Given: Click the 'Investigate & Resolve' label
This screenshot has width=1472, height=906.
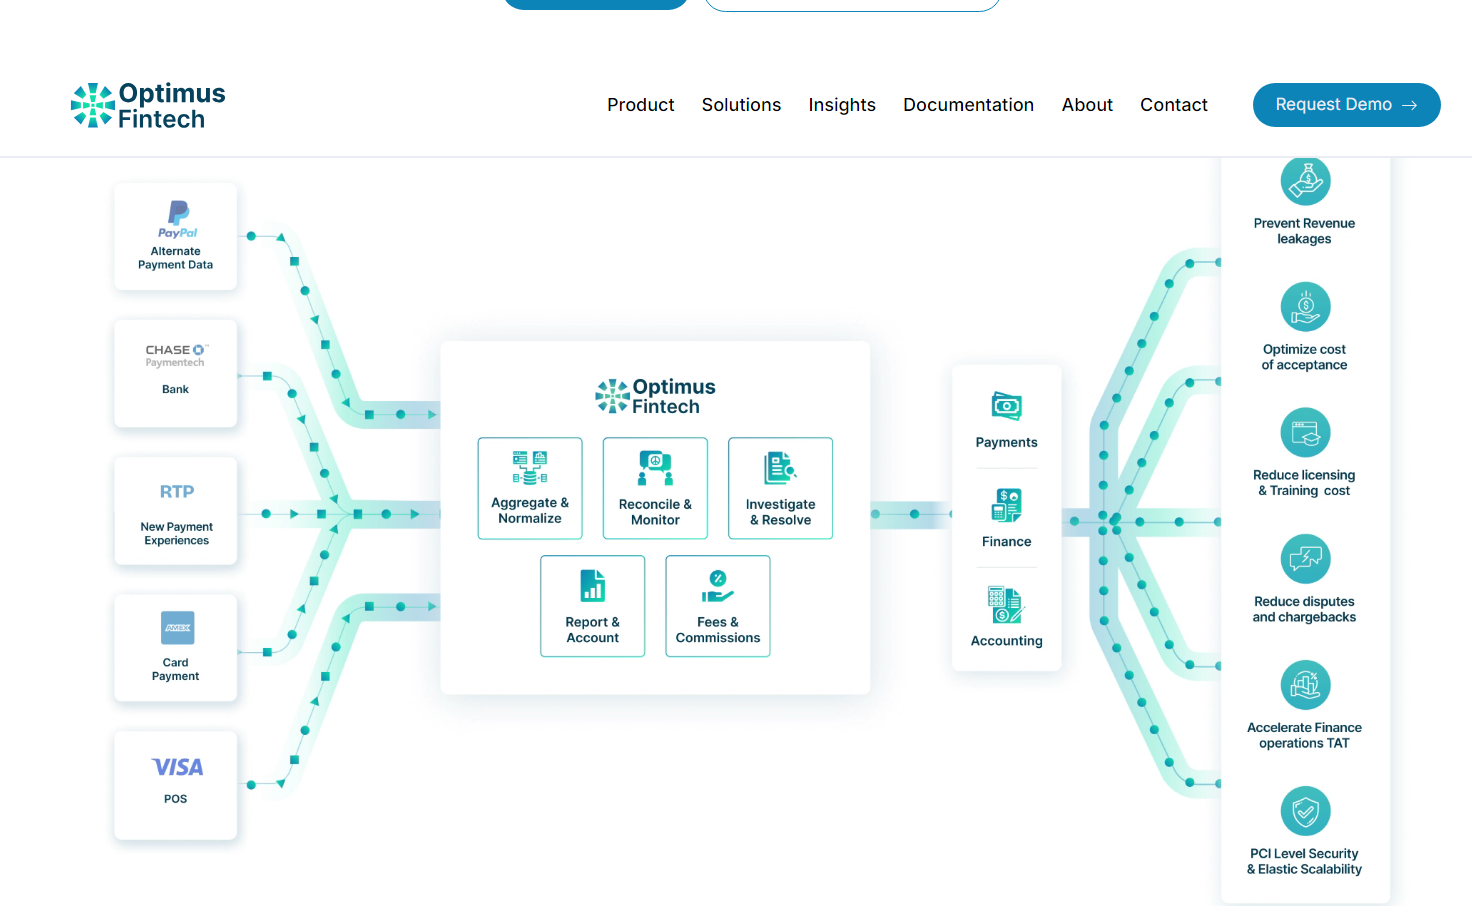Looking at the screenshot, I should [x=781, y=512].
